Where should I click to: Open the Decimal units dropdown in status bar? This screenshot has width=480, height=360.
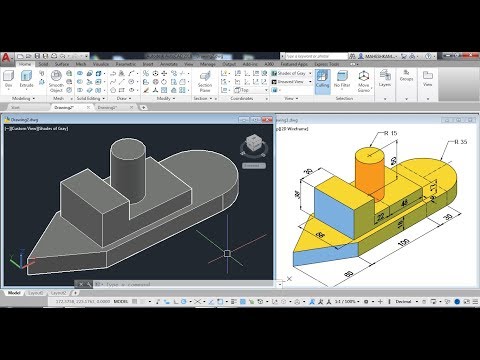[406, 302]
